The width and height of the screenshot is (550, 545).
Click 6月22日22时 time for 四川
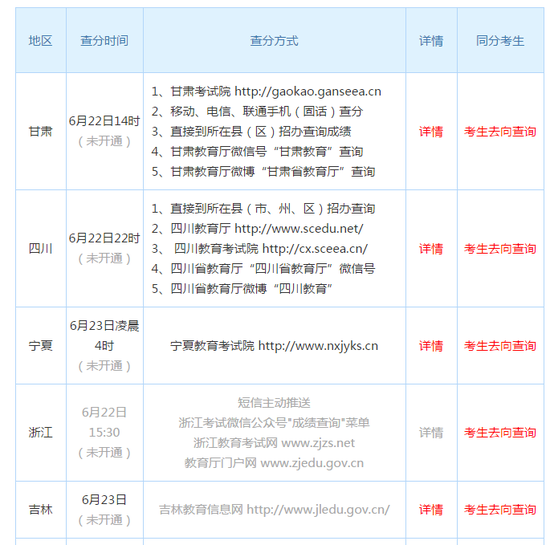click(105, 238)
